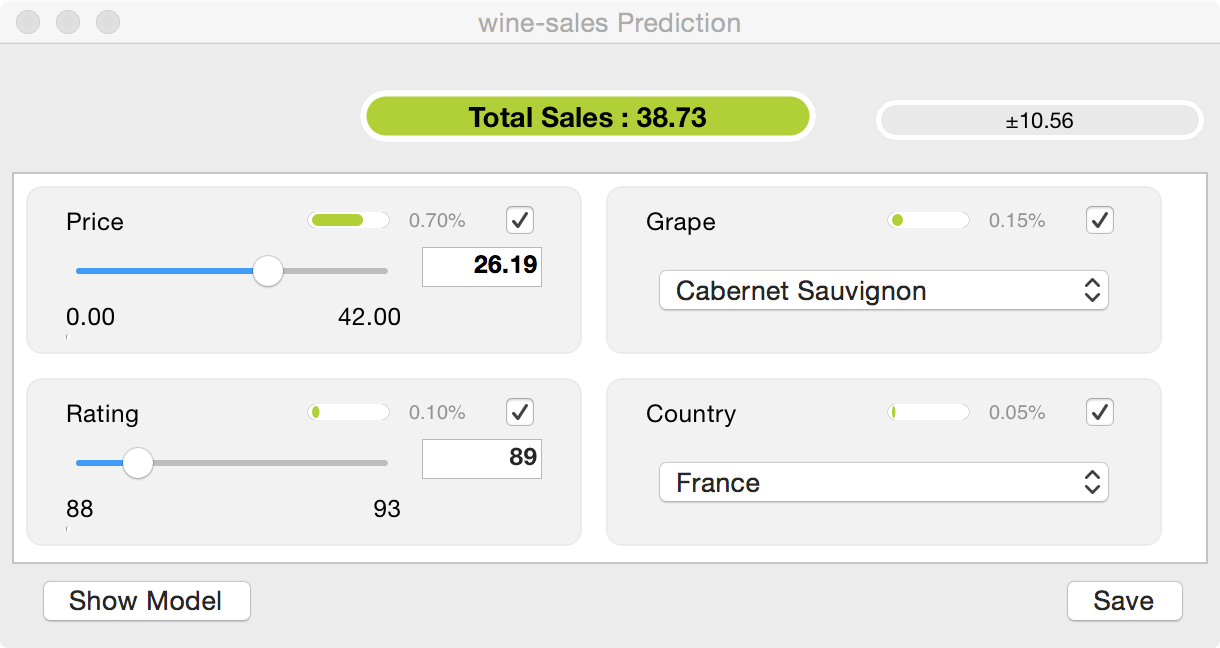The width and height of the screenshot is (1220, 648).
Task: Click the Show Model button
Action: (146, 601)
